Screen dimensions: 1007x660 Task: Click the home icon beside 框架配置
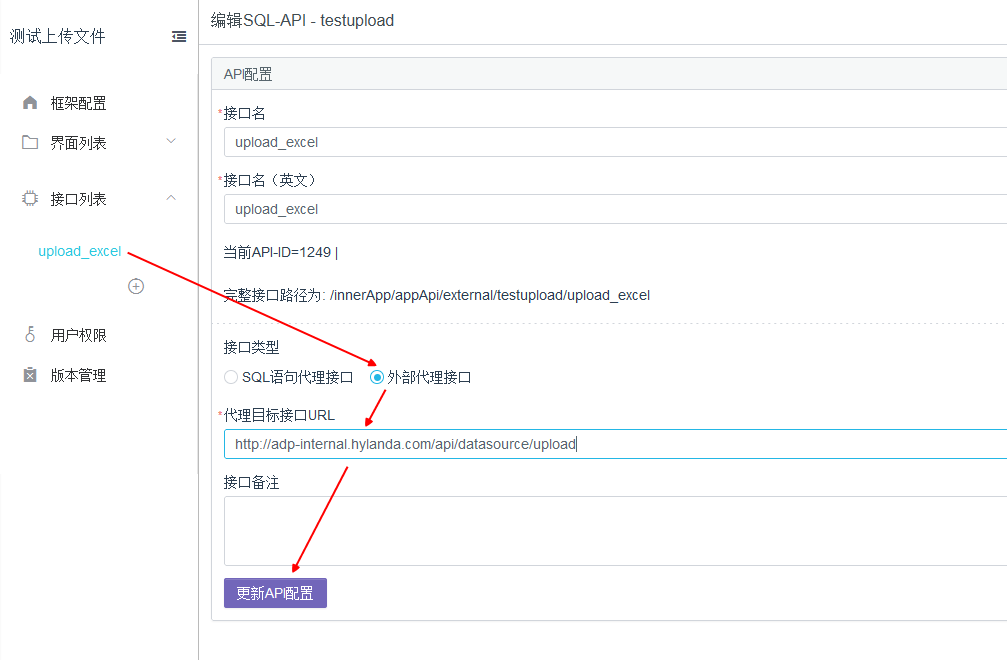pyautogui.click(x=30, y=103)
